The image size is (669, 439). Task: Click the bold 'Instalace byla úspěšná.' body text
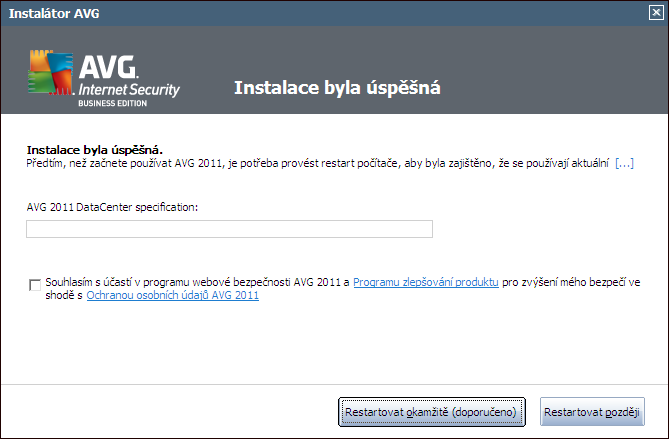click(x=95, y=150)
